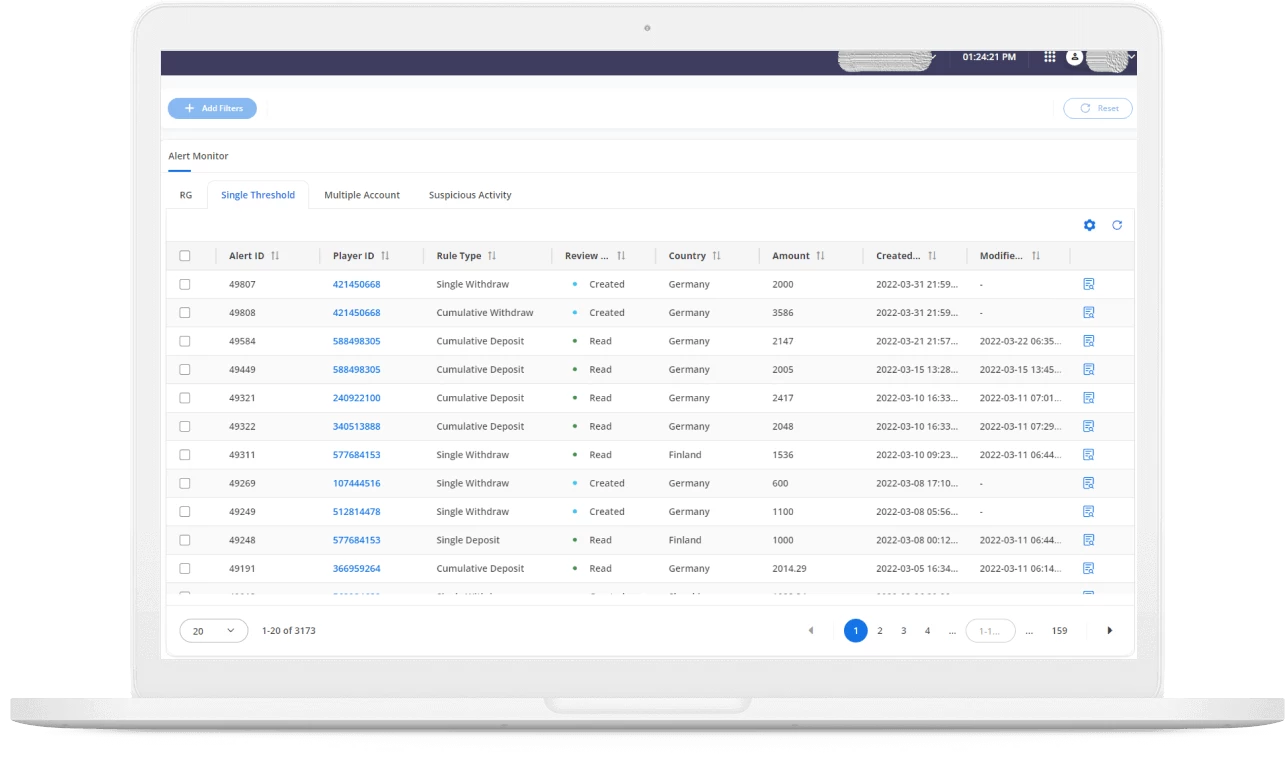Open the Suspicious Activity tab
Screen dimensions: 1285x768
[470, 195]
